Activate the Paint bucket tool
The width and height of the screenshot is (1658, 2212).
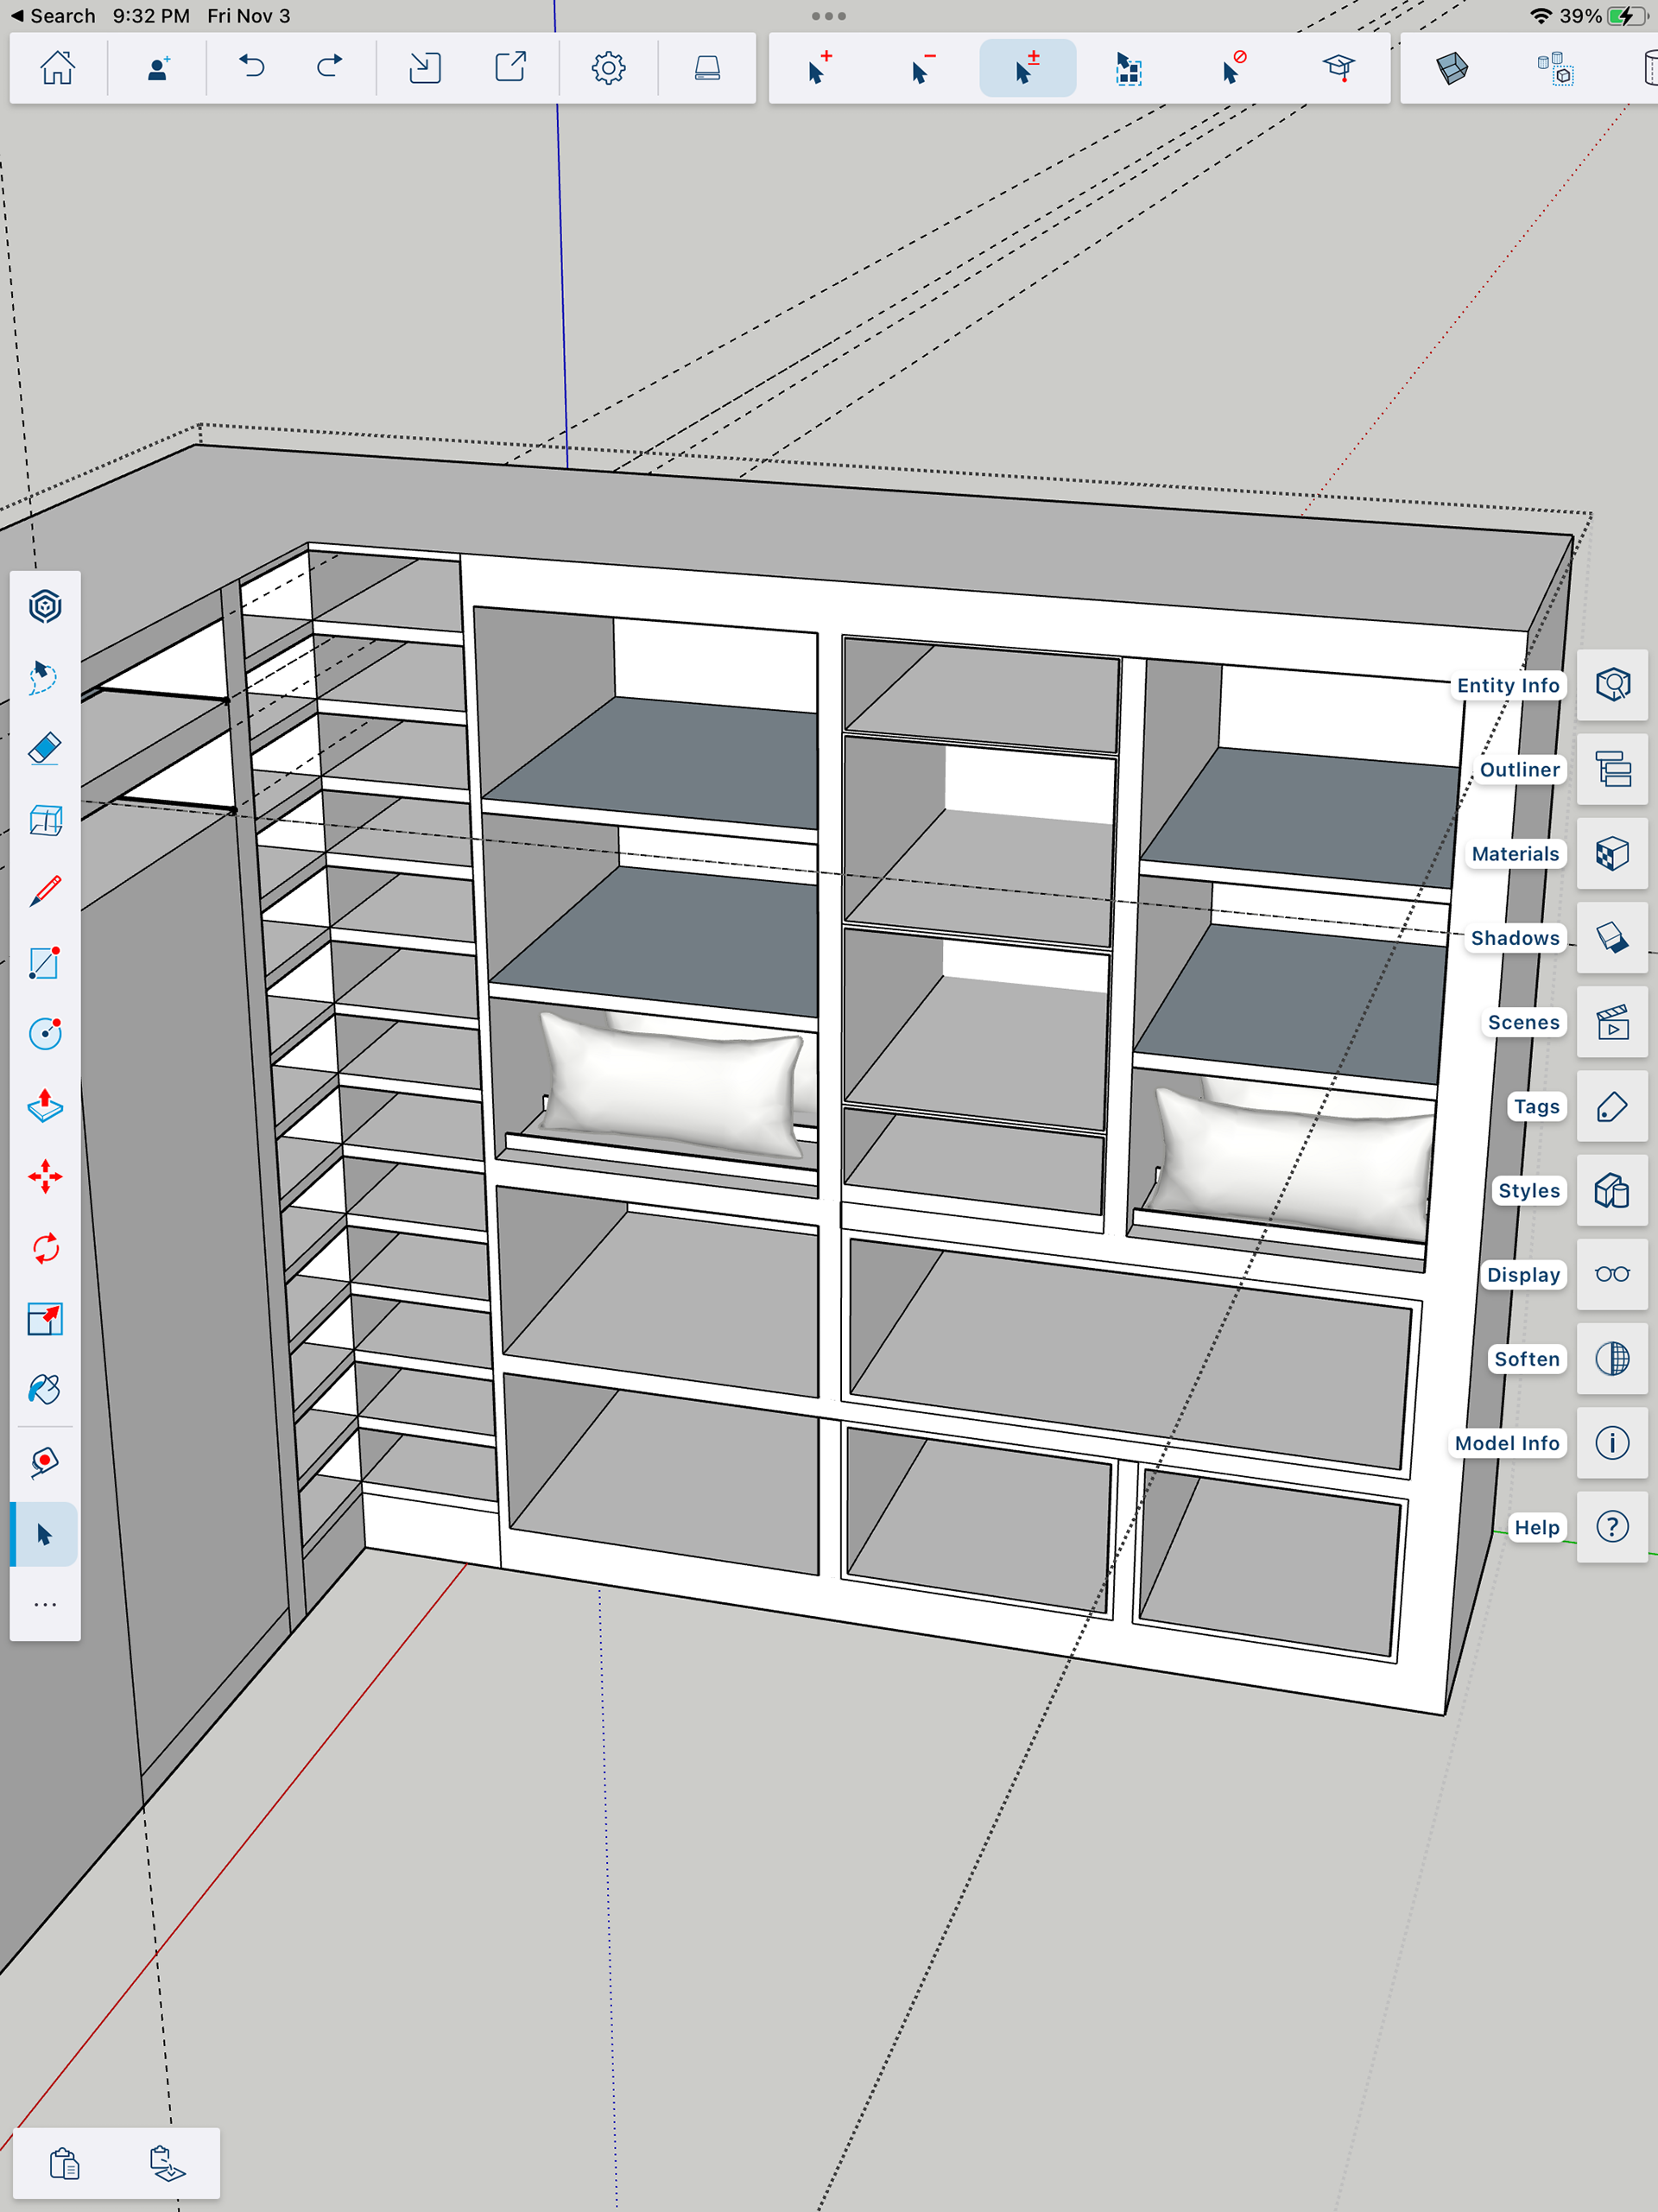[x=45, y=1390]
